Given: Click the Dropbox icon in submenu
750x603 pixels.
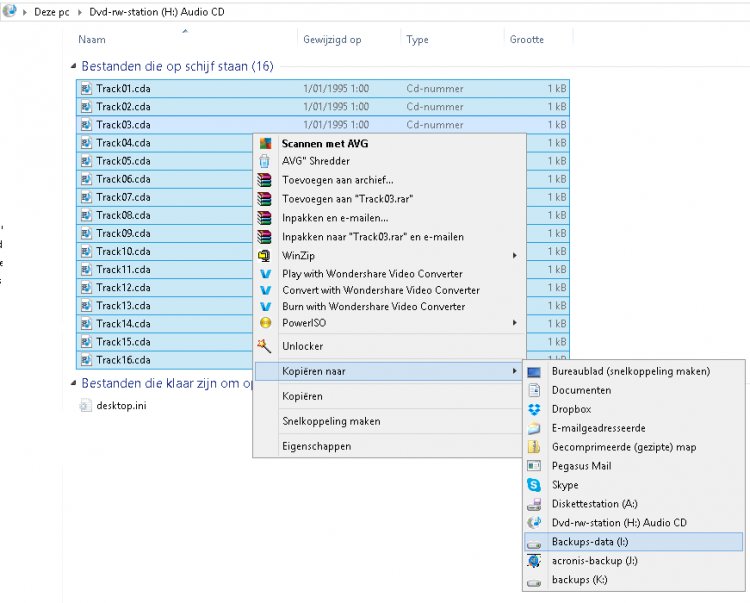Looking at the screenshot, I should click(534, 409).
